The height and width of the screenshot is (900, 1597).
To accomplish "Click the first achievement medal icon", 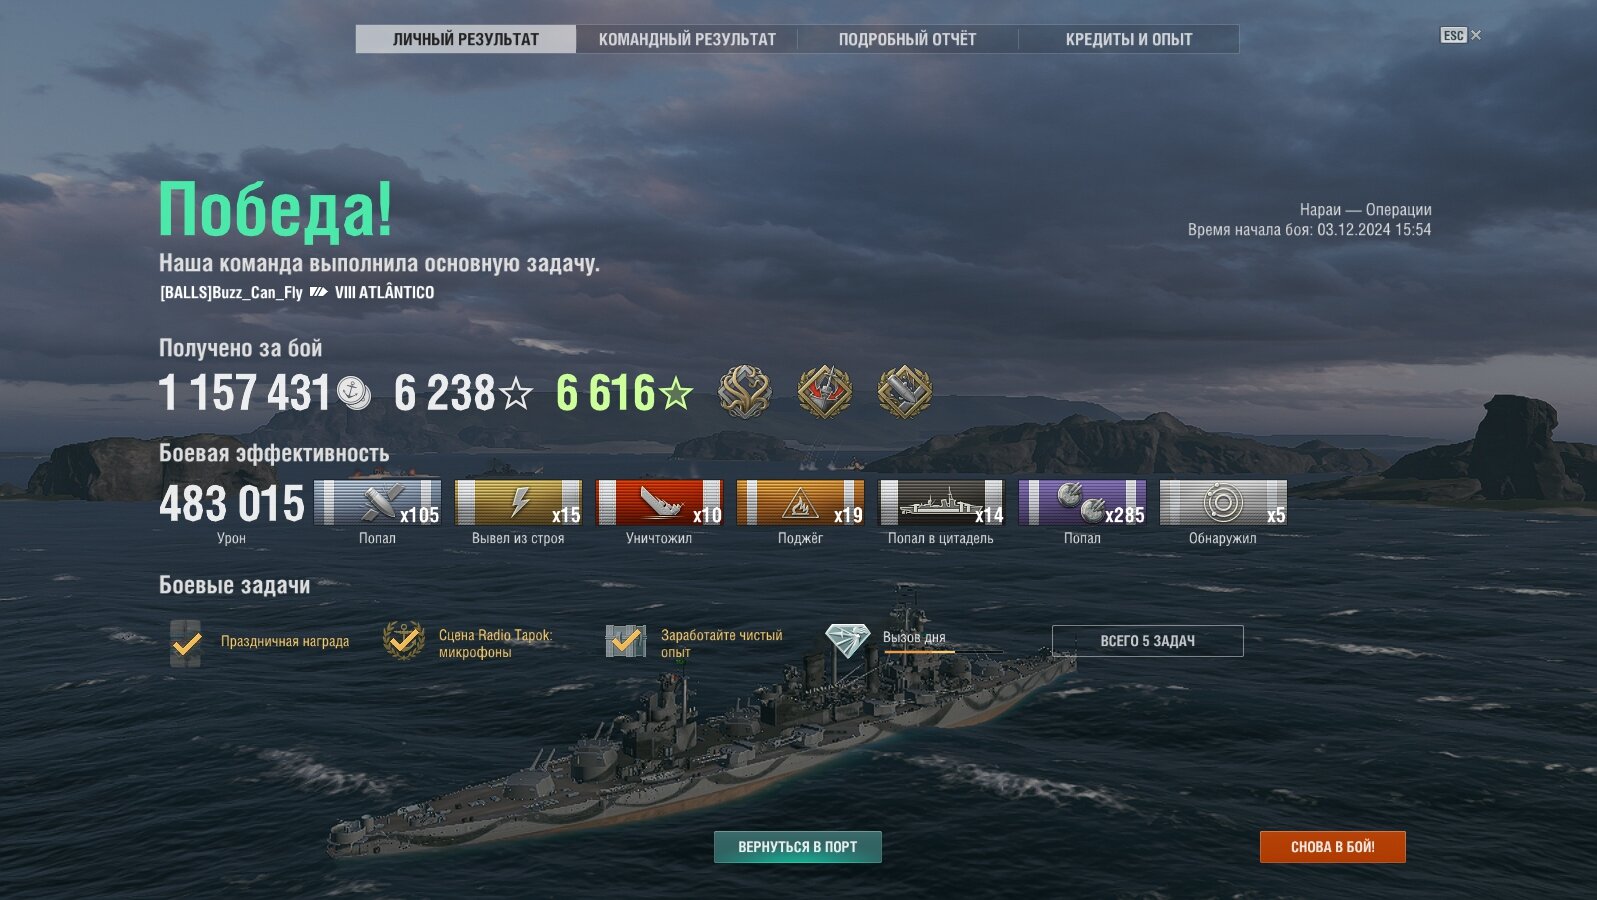I will pos(745,392).
